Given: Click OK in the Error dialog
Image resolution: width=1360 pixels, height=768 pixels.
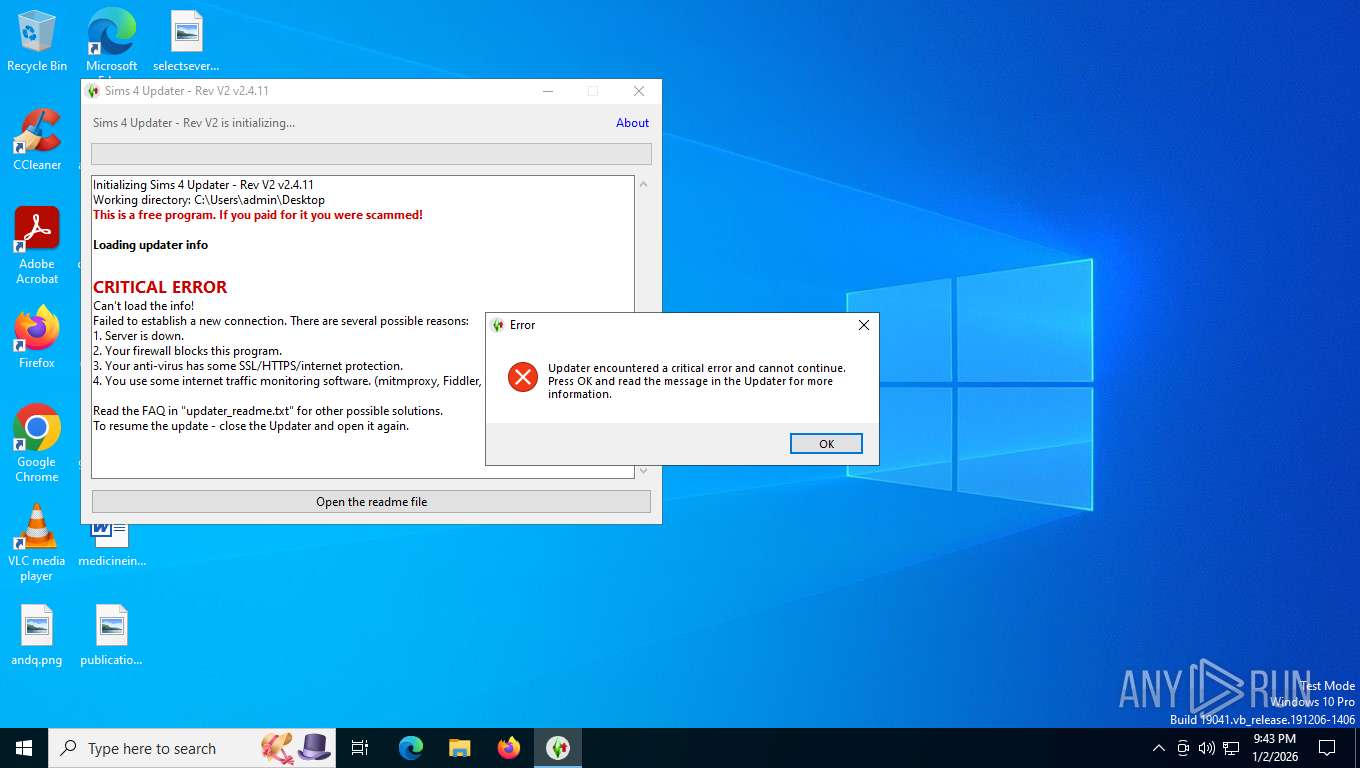Looking at the screenshot, I should pos(826,444).
